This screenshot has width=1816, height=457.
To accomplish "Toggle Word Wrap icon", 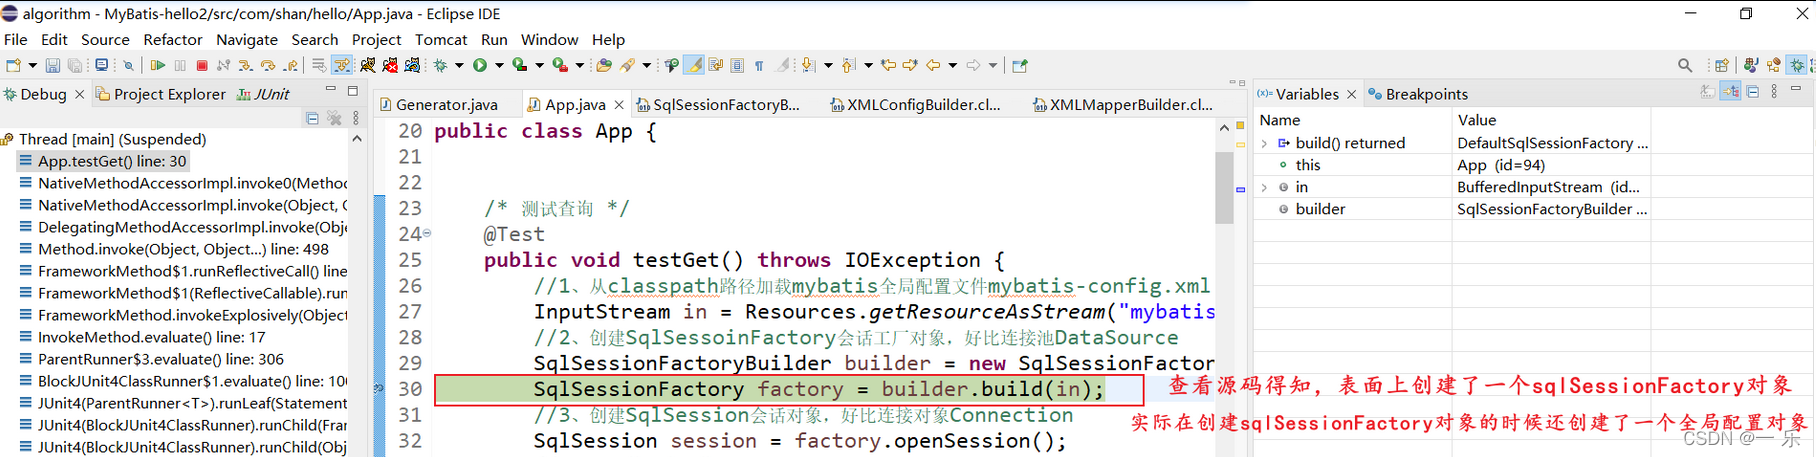I will click(x=716, y=65).
